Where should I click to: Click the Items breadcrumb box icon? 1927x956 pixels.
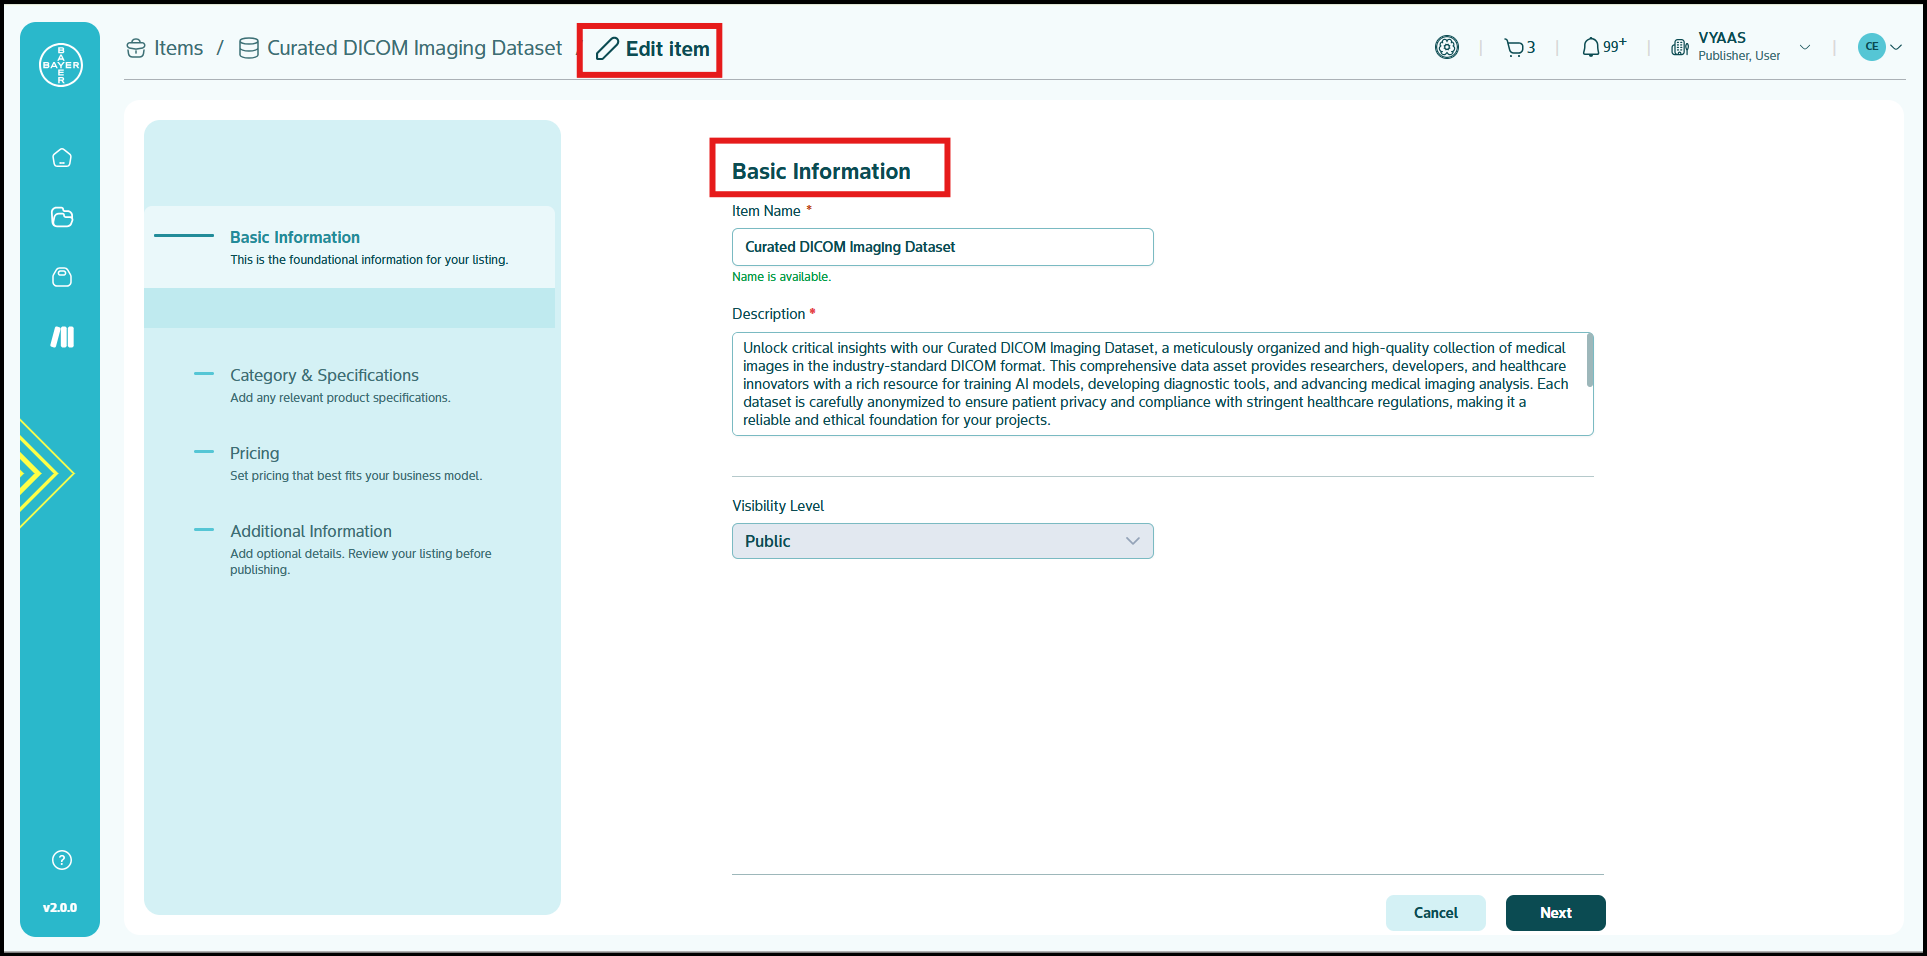[x=135, y=47]
